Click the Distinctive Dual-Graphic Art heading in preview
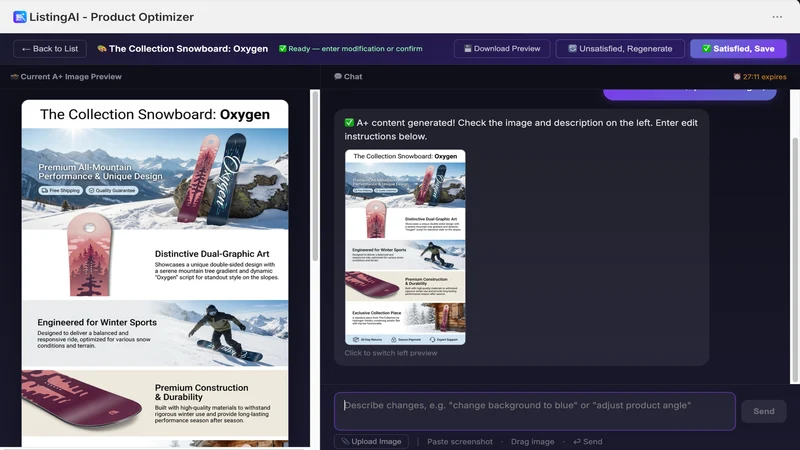This screenshot has width=800, height=450. point(212,254)
